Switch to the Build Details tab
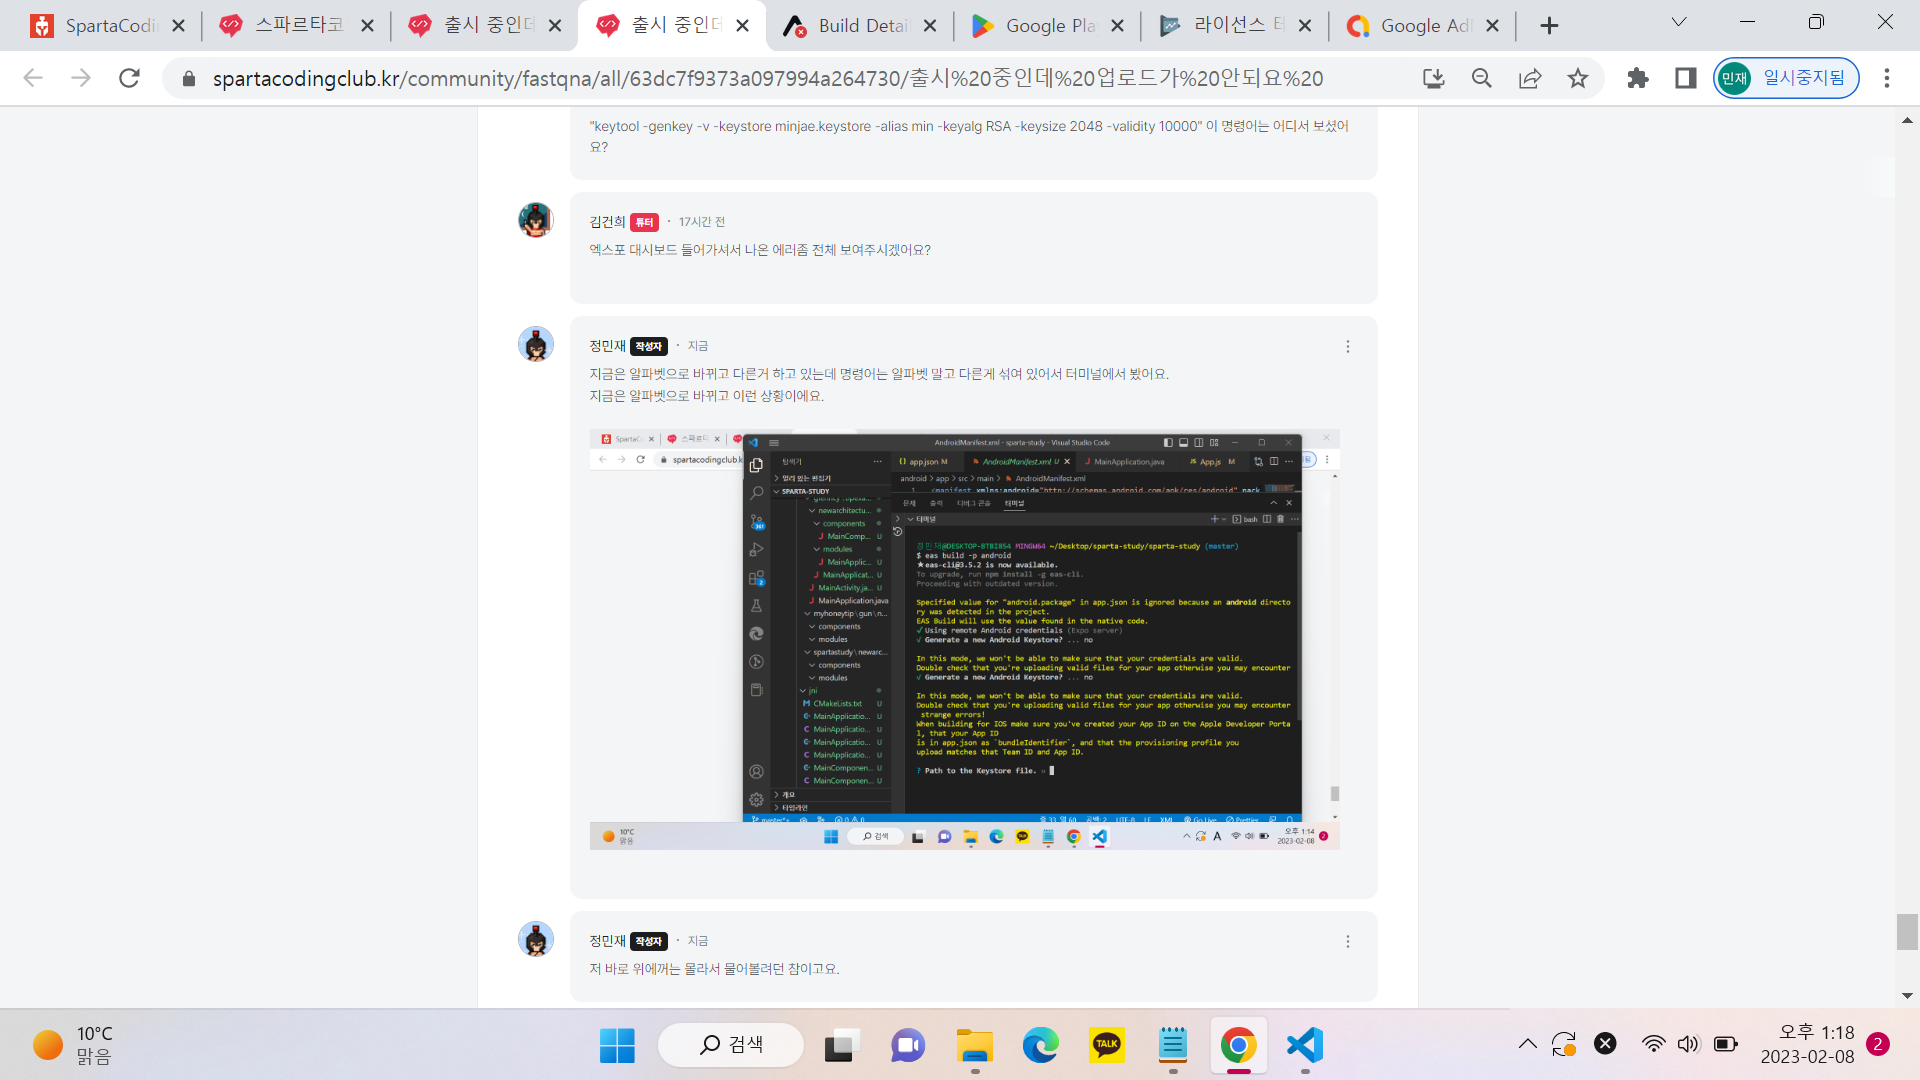 click(x=860, y=26)
